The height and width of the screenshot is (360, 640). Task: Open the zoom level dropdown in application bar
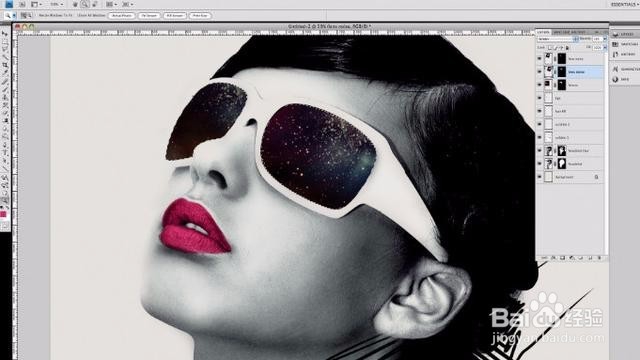(x=56, y=4)
